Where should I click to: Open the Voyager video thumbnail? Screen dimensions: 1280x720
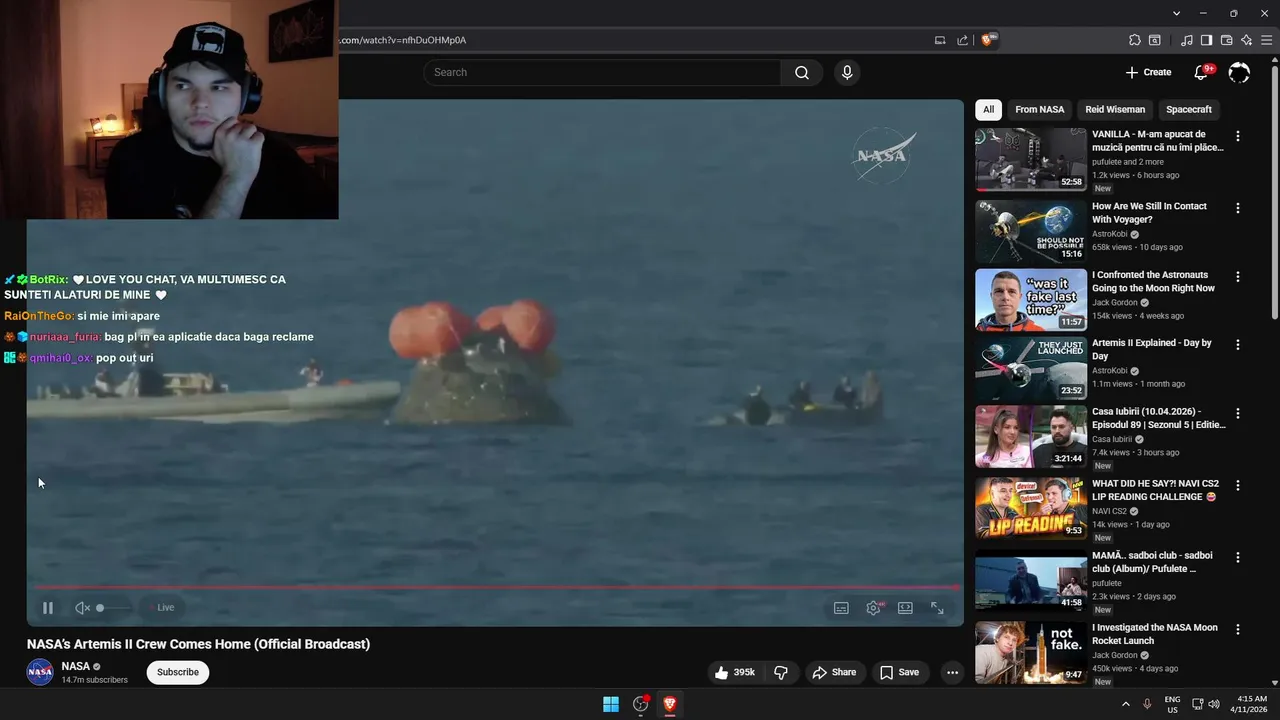1030,231
